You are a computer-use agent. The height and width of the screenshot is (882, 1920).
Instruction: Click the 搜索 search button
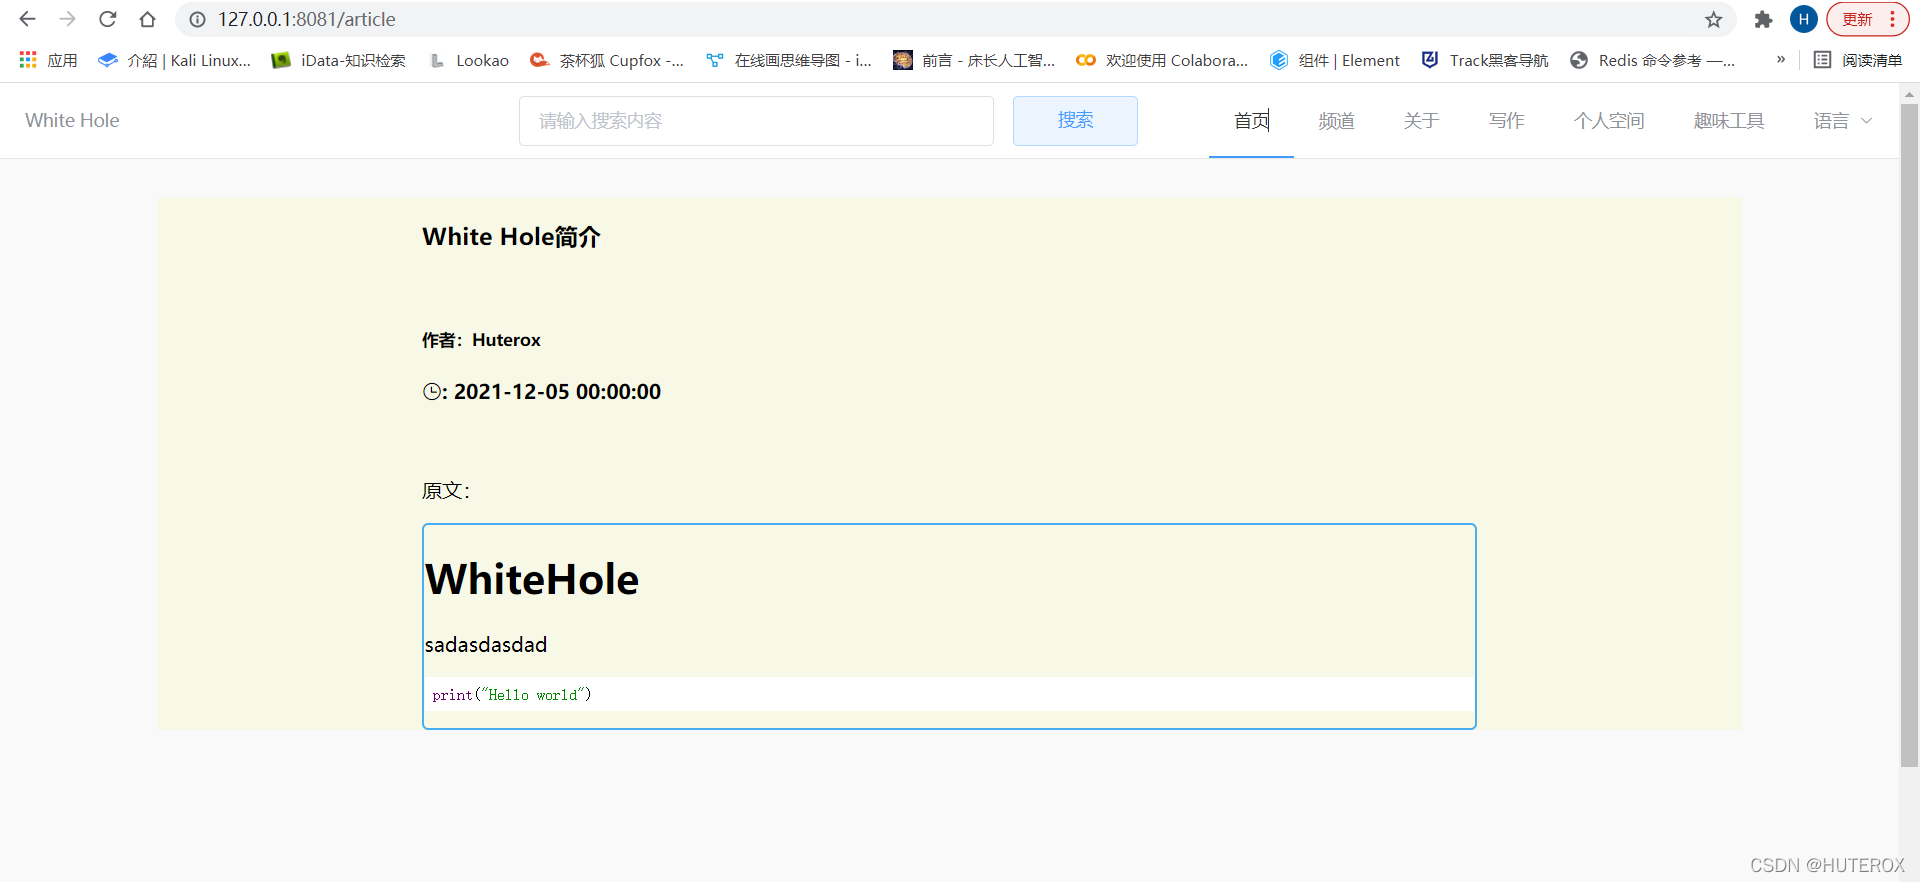pos(1075,121)
